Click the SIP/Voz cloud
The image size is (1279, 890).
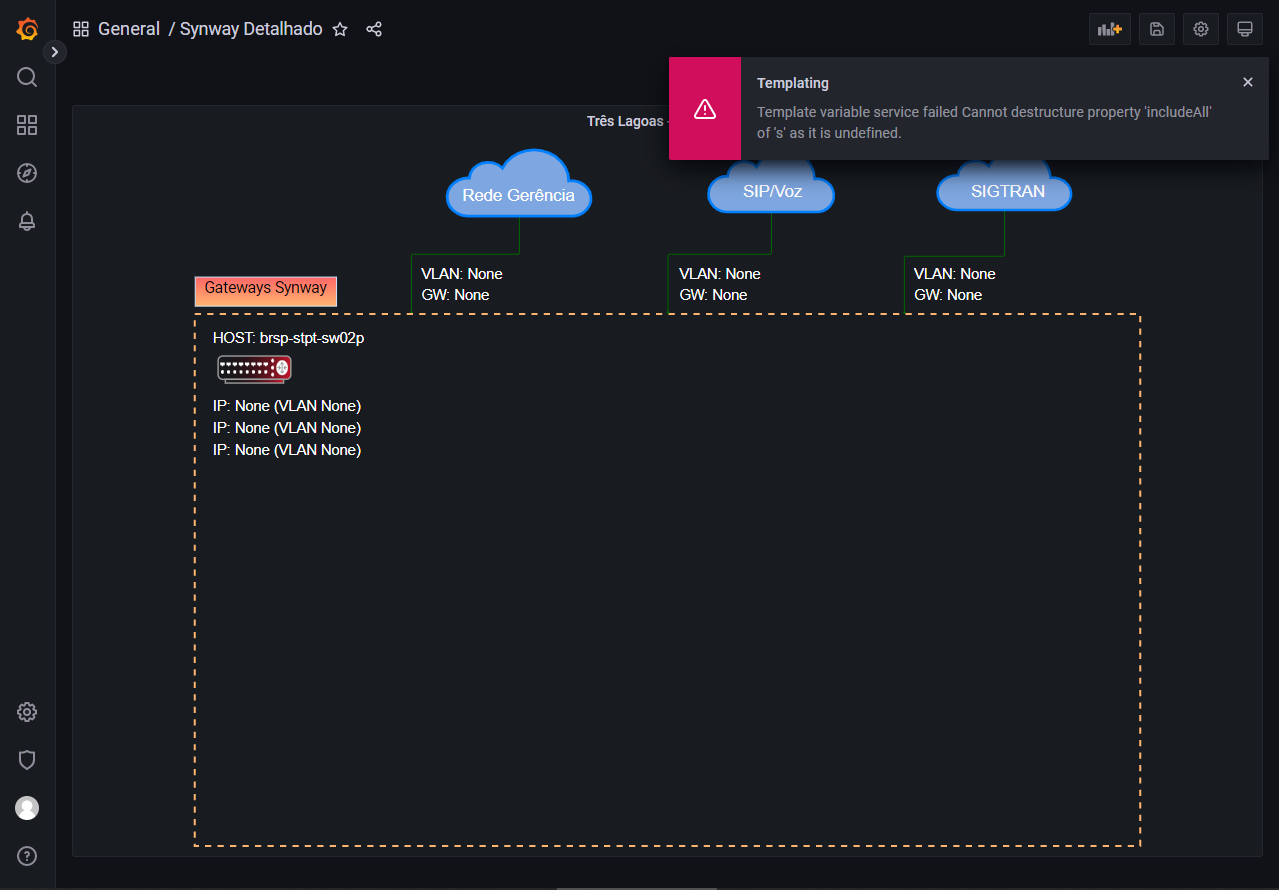pos(771,187)
